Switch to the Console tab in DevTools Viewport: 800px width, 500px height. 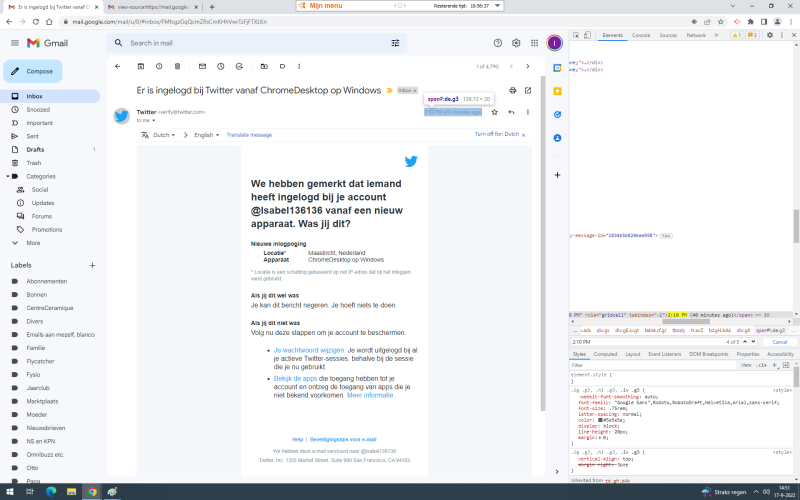(x=641, y=35)
